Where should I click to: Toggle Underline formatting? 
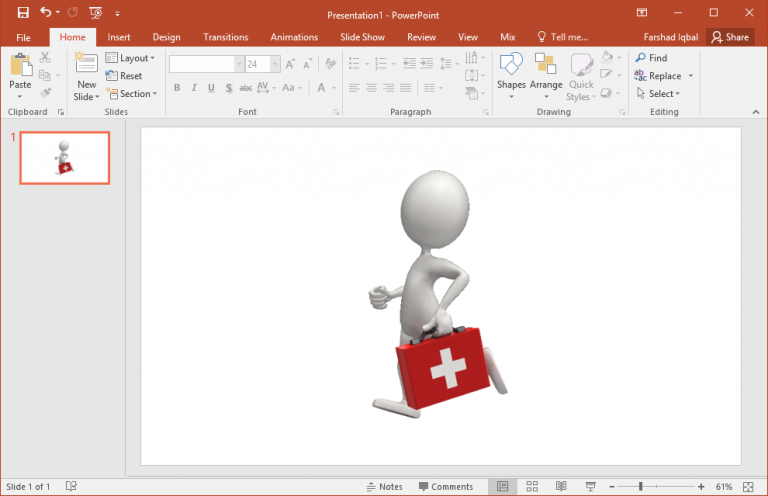(x=211, y=88)
